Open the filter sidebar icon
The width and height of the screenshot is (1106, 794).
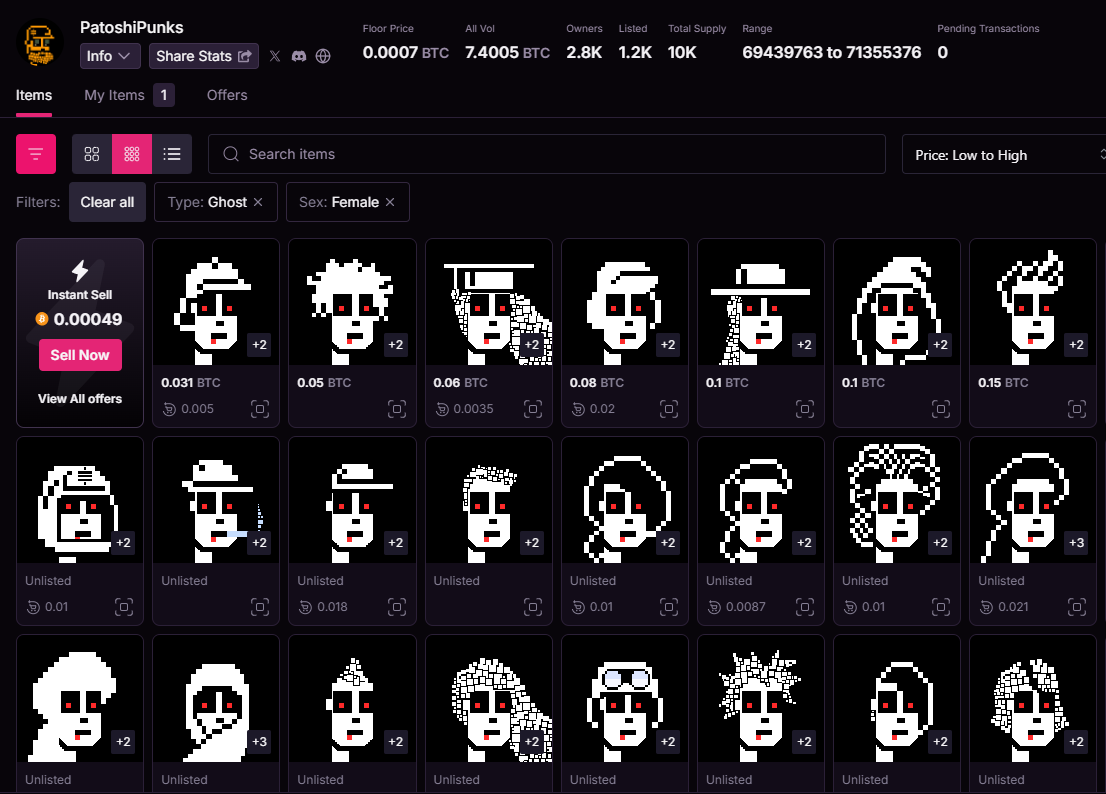click(x=36, y=154)
